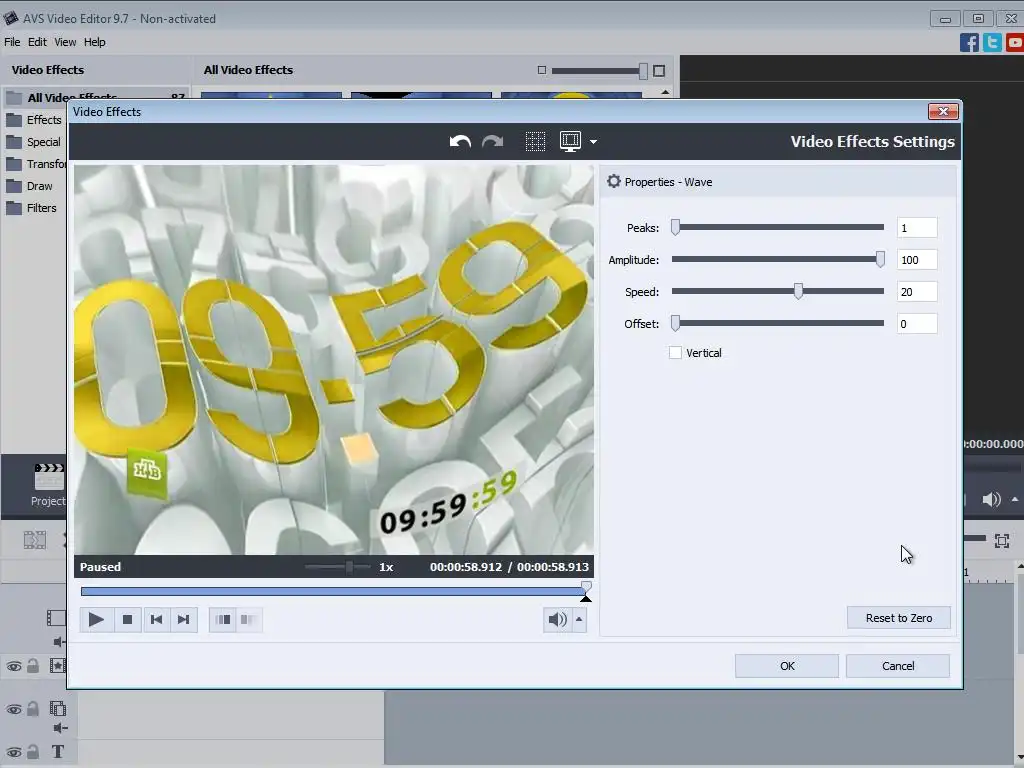1024x768 pixels.
Task: Lock the video effects track
Action: point(33,665)
